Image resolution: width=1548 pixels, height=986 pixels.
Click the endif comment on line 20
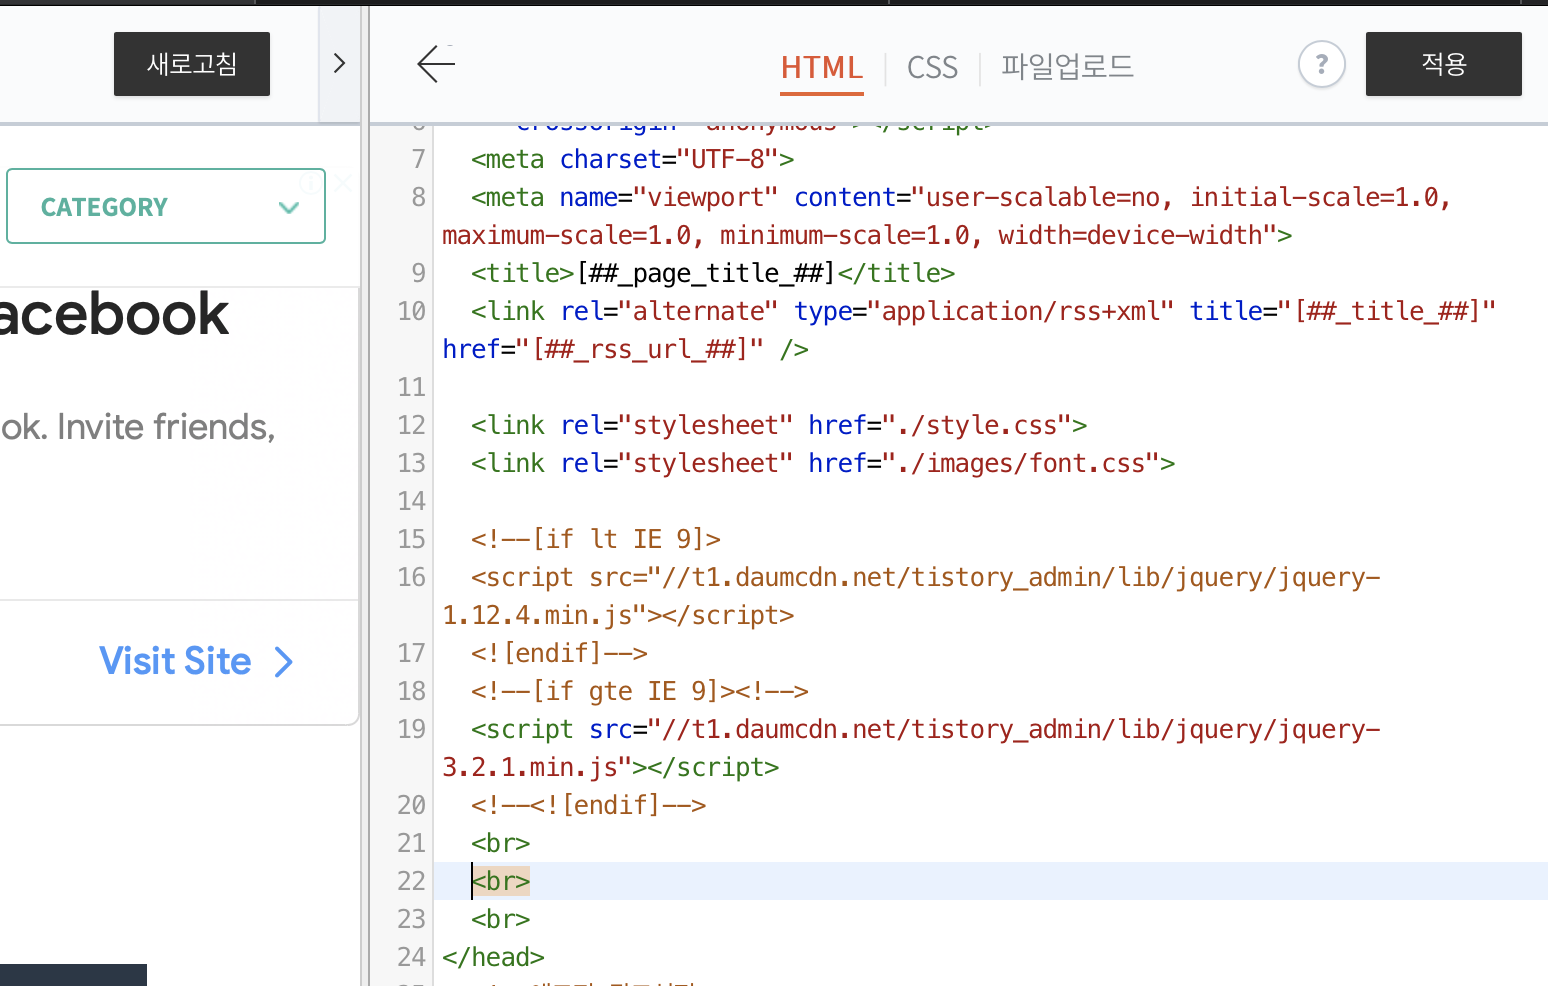pos(589,805)
